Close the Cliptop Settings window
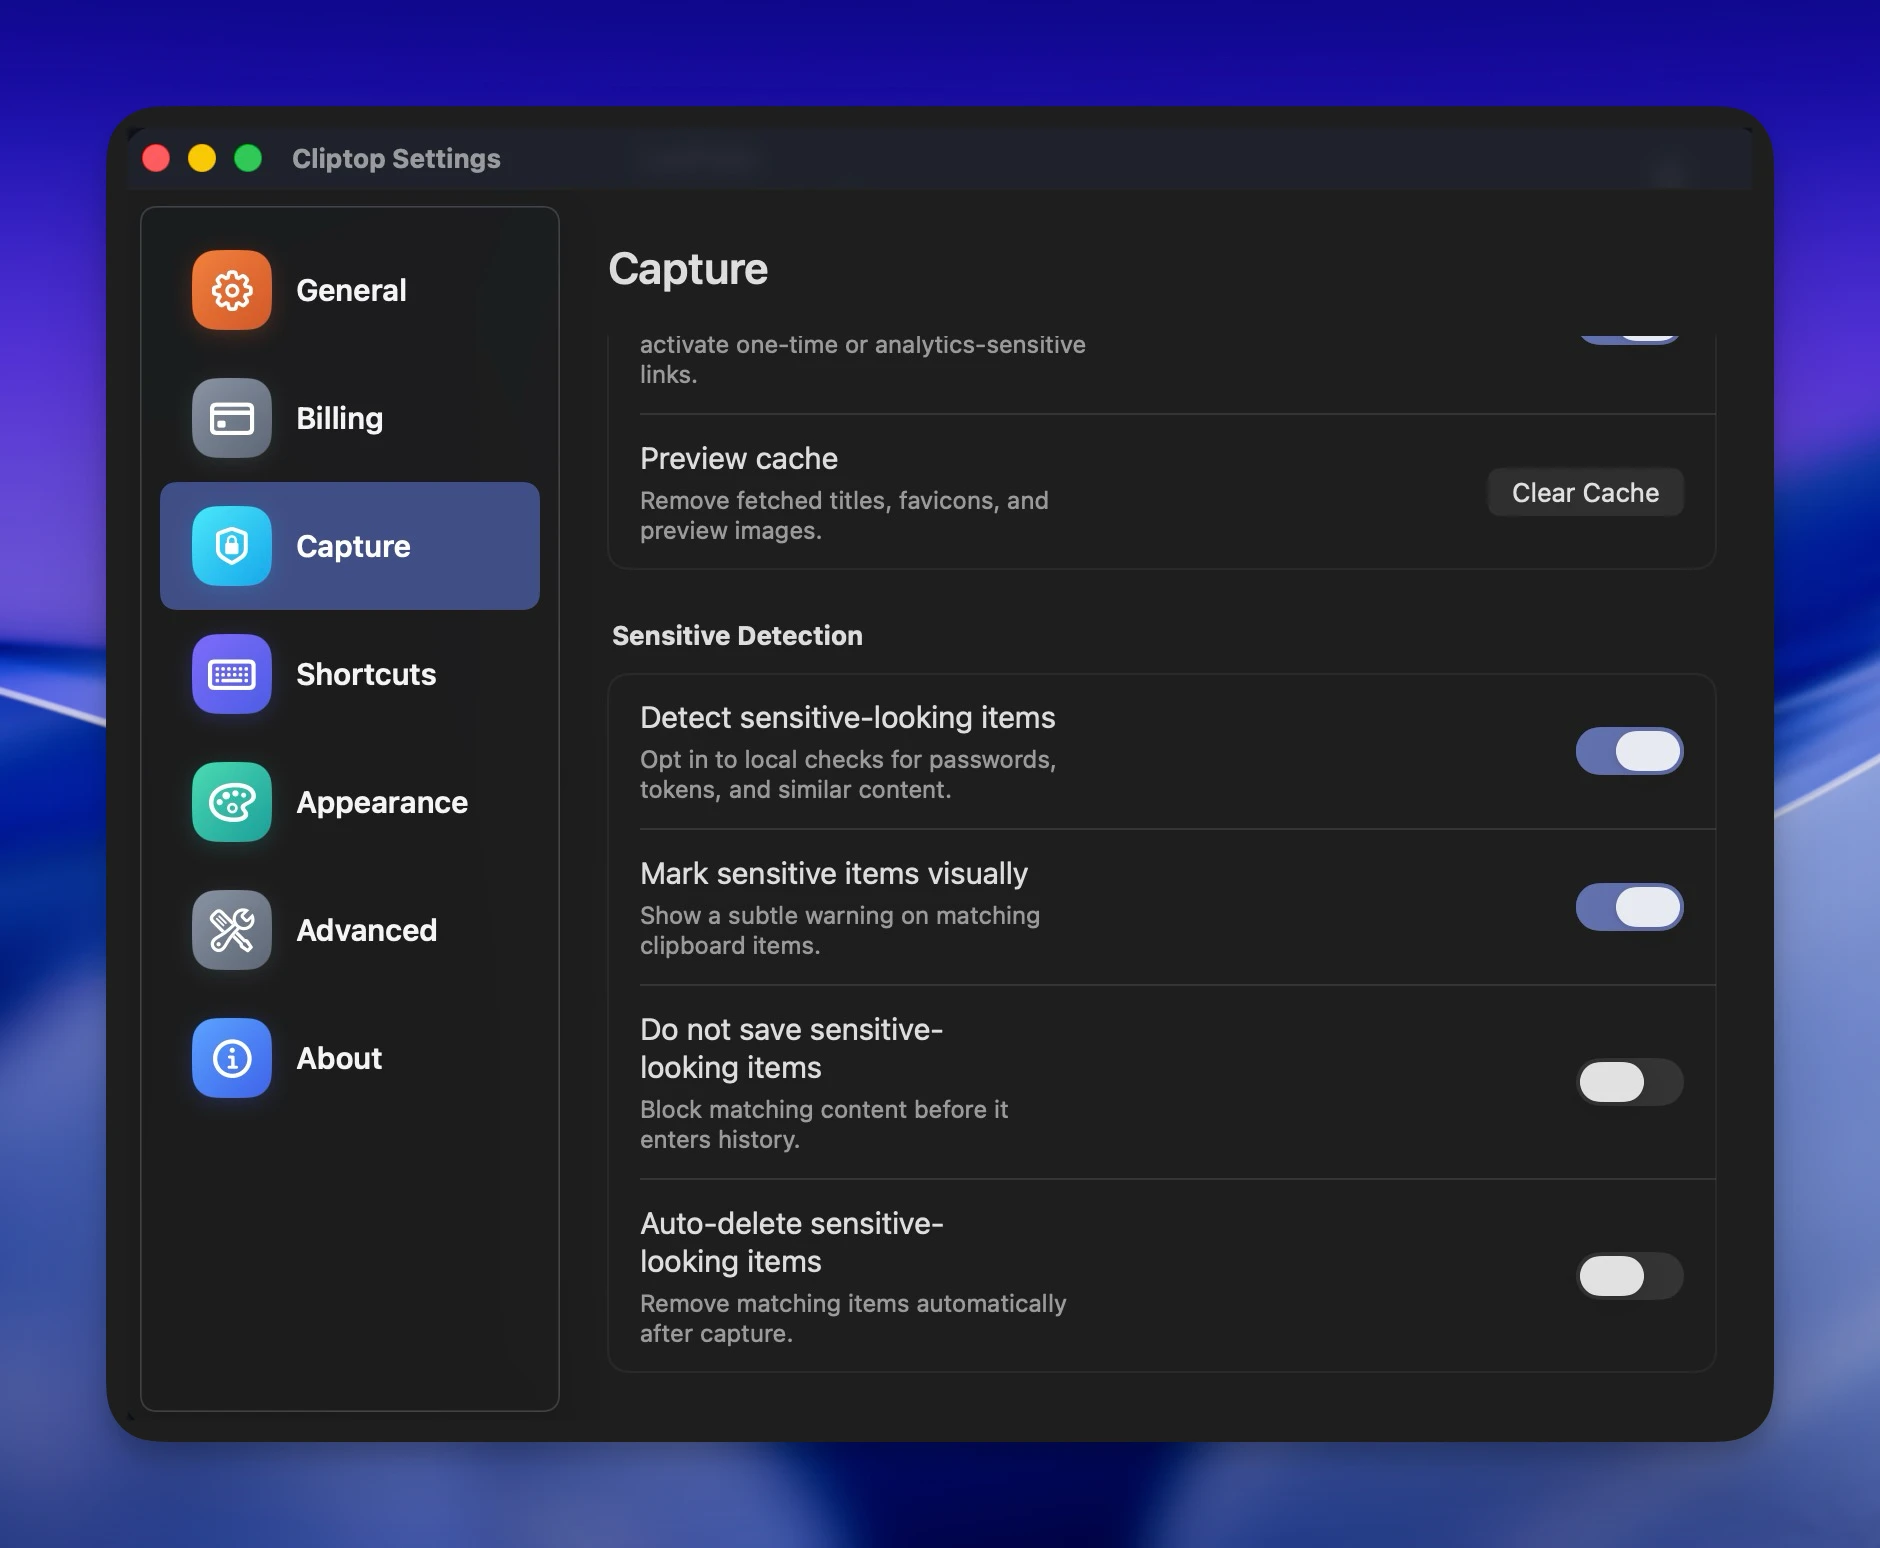 point(156,158)
